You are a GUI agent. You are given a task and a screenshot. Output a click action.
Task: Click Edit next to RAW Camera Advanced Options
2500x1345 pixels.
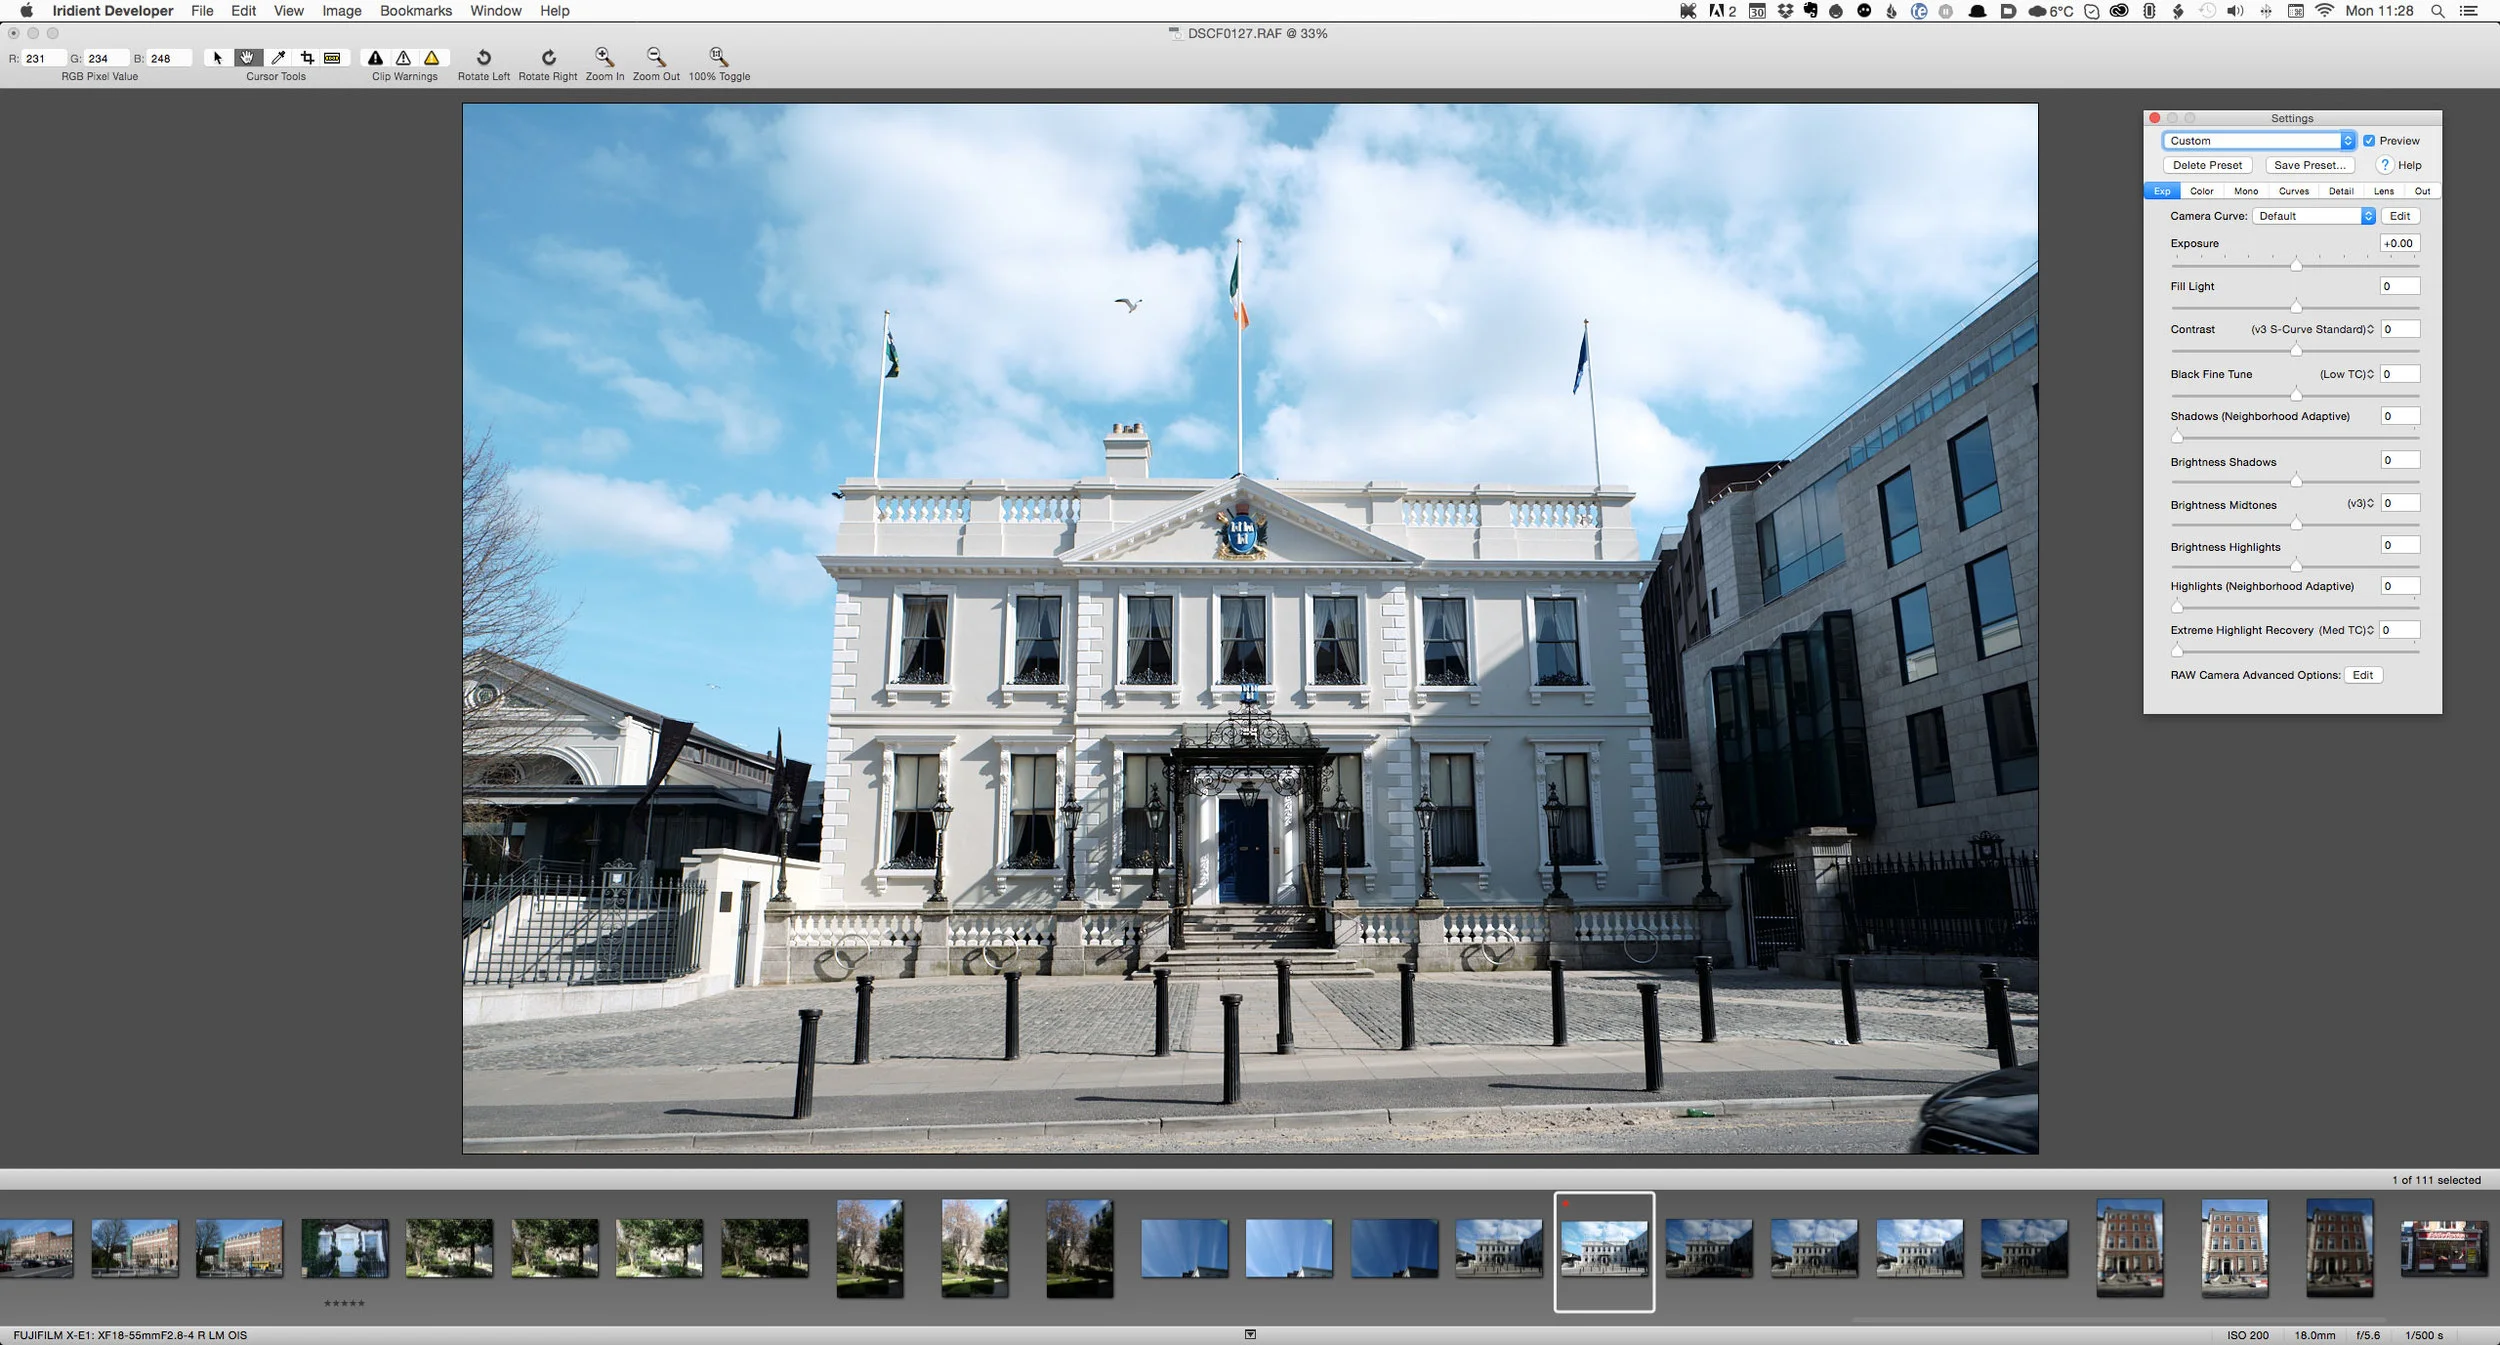tap(2362, 675)
